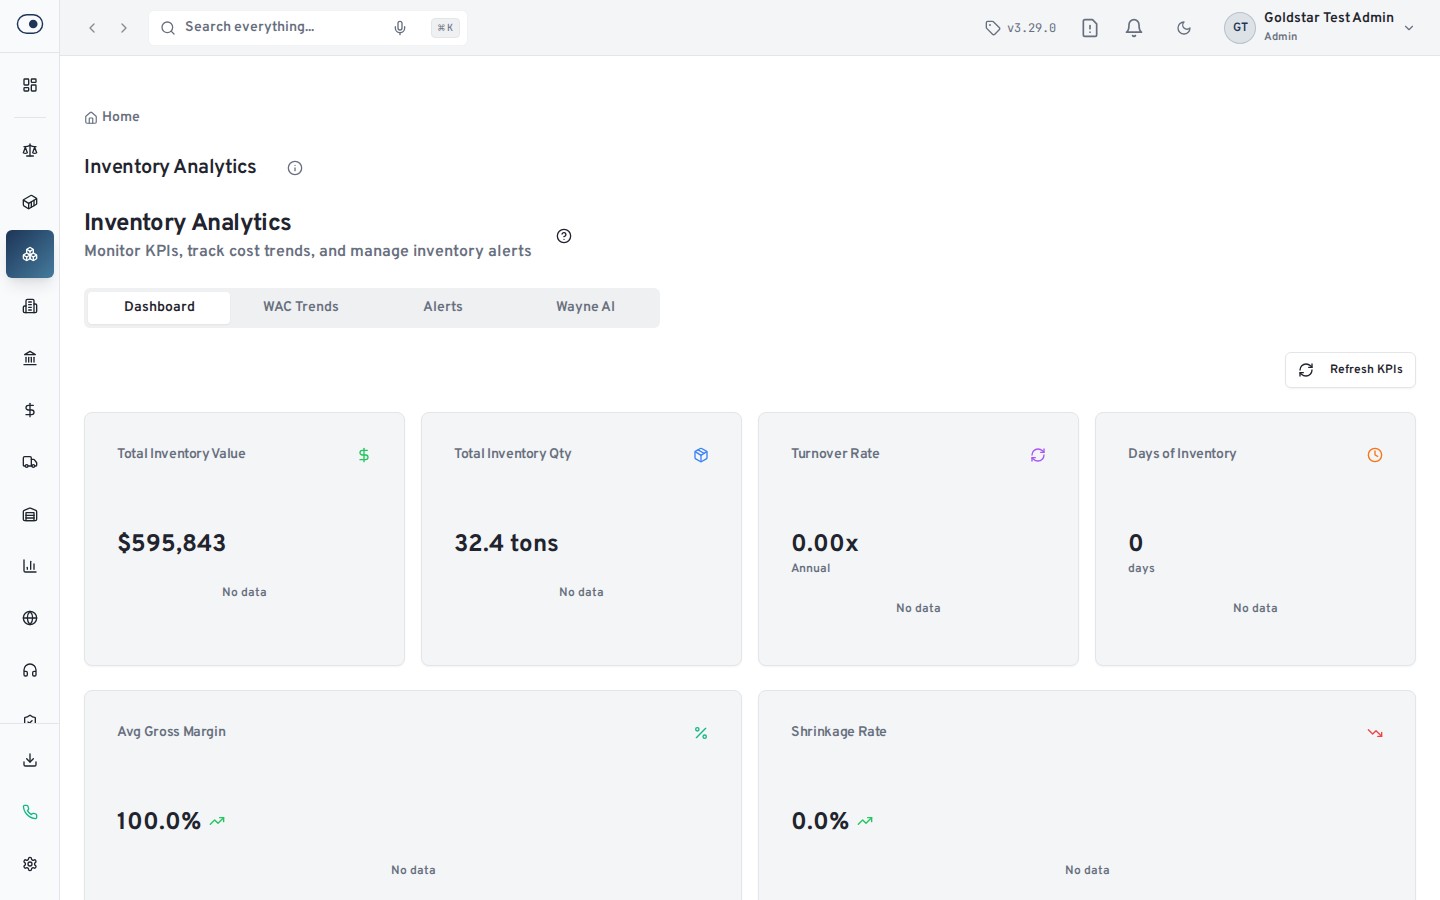Click the document alert icon in header
Viewport: 1440px width, 900px height.
click(x=1090, y=28)
